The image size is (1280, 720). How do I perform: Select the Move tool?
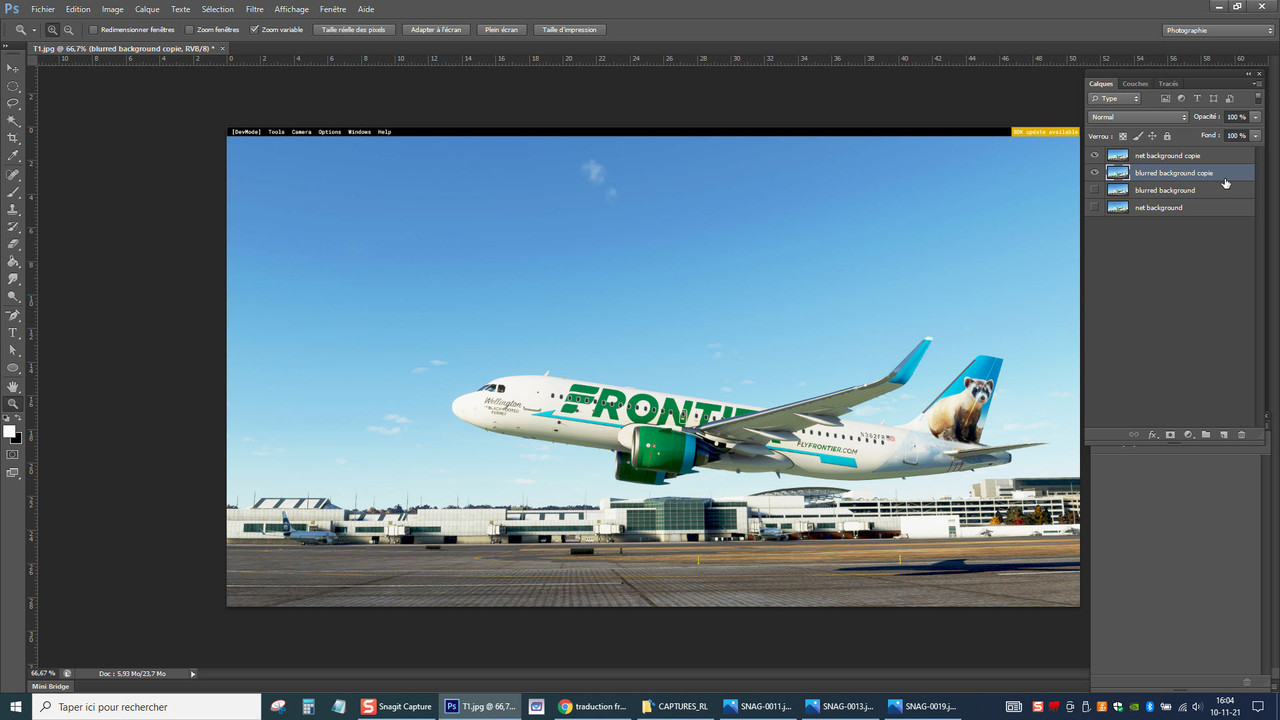(x=13, y=68)
